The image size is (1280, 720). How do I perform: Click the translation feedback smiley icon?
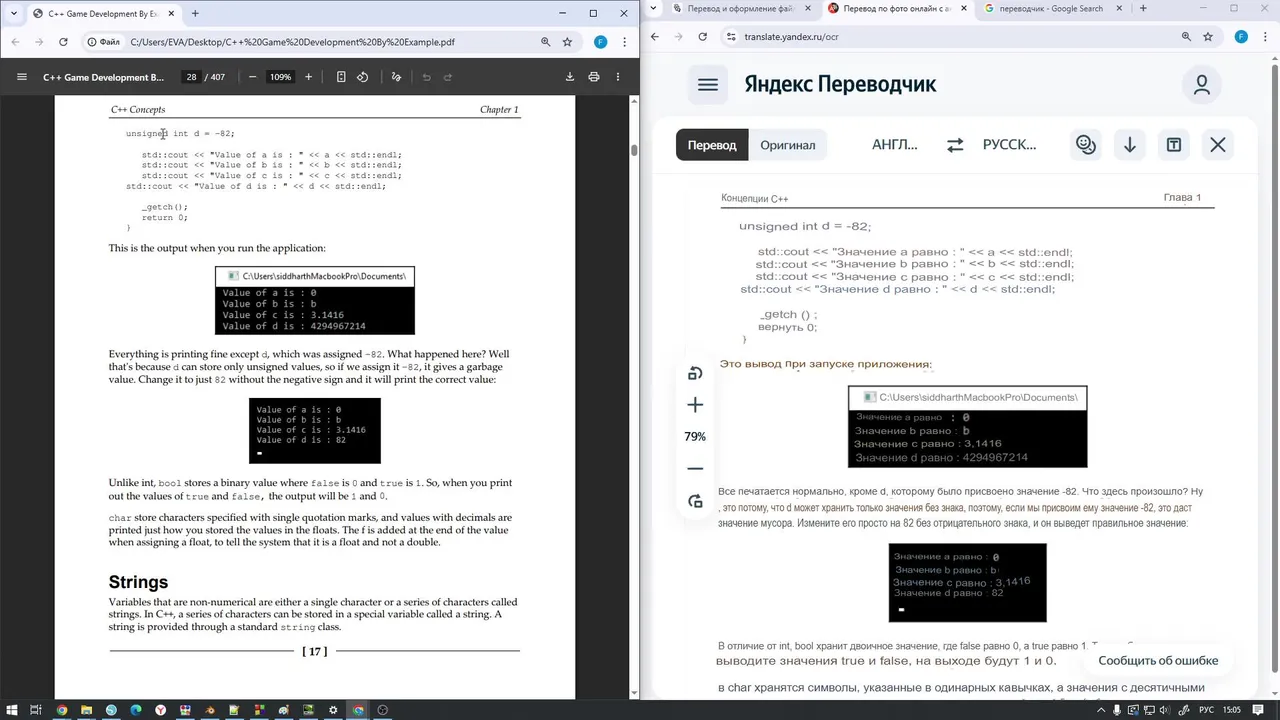1086,145
